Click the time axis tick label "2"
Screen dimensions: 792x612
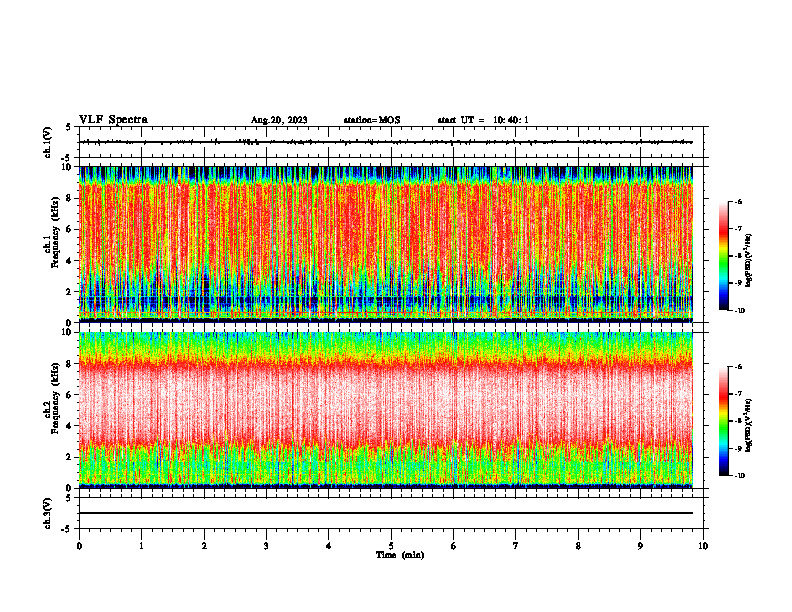click(204, 546)
